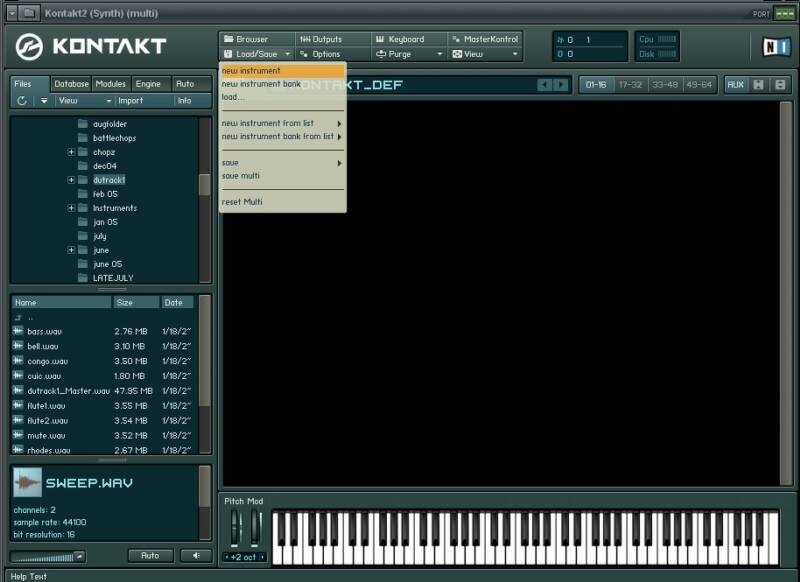This screenshot has height=582, width=800.
Task: Click the augfolder folder icon
Action: click(x=83, y=123)
